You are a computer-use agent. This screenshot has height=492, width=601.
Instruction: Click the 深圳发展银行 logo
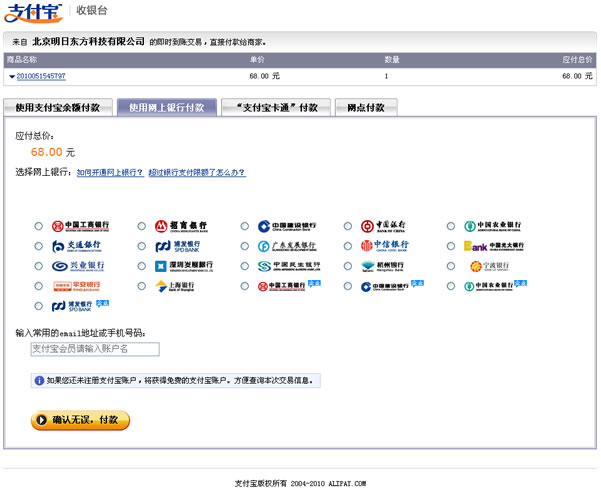pyautogui.click(x=184, y=266)
